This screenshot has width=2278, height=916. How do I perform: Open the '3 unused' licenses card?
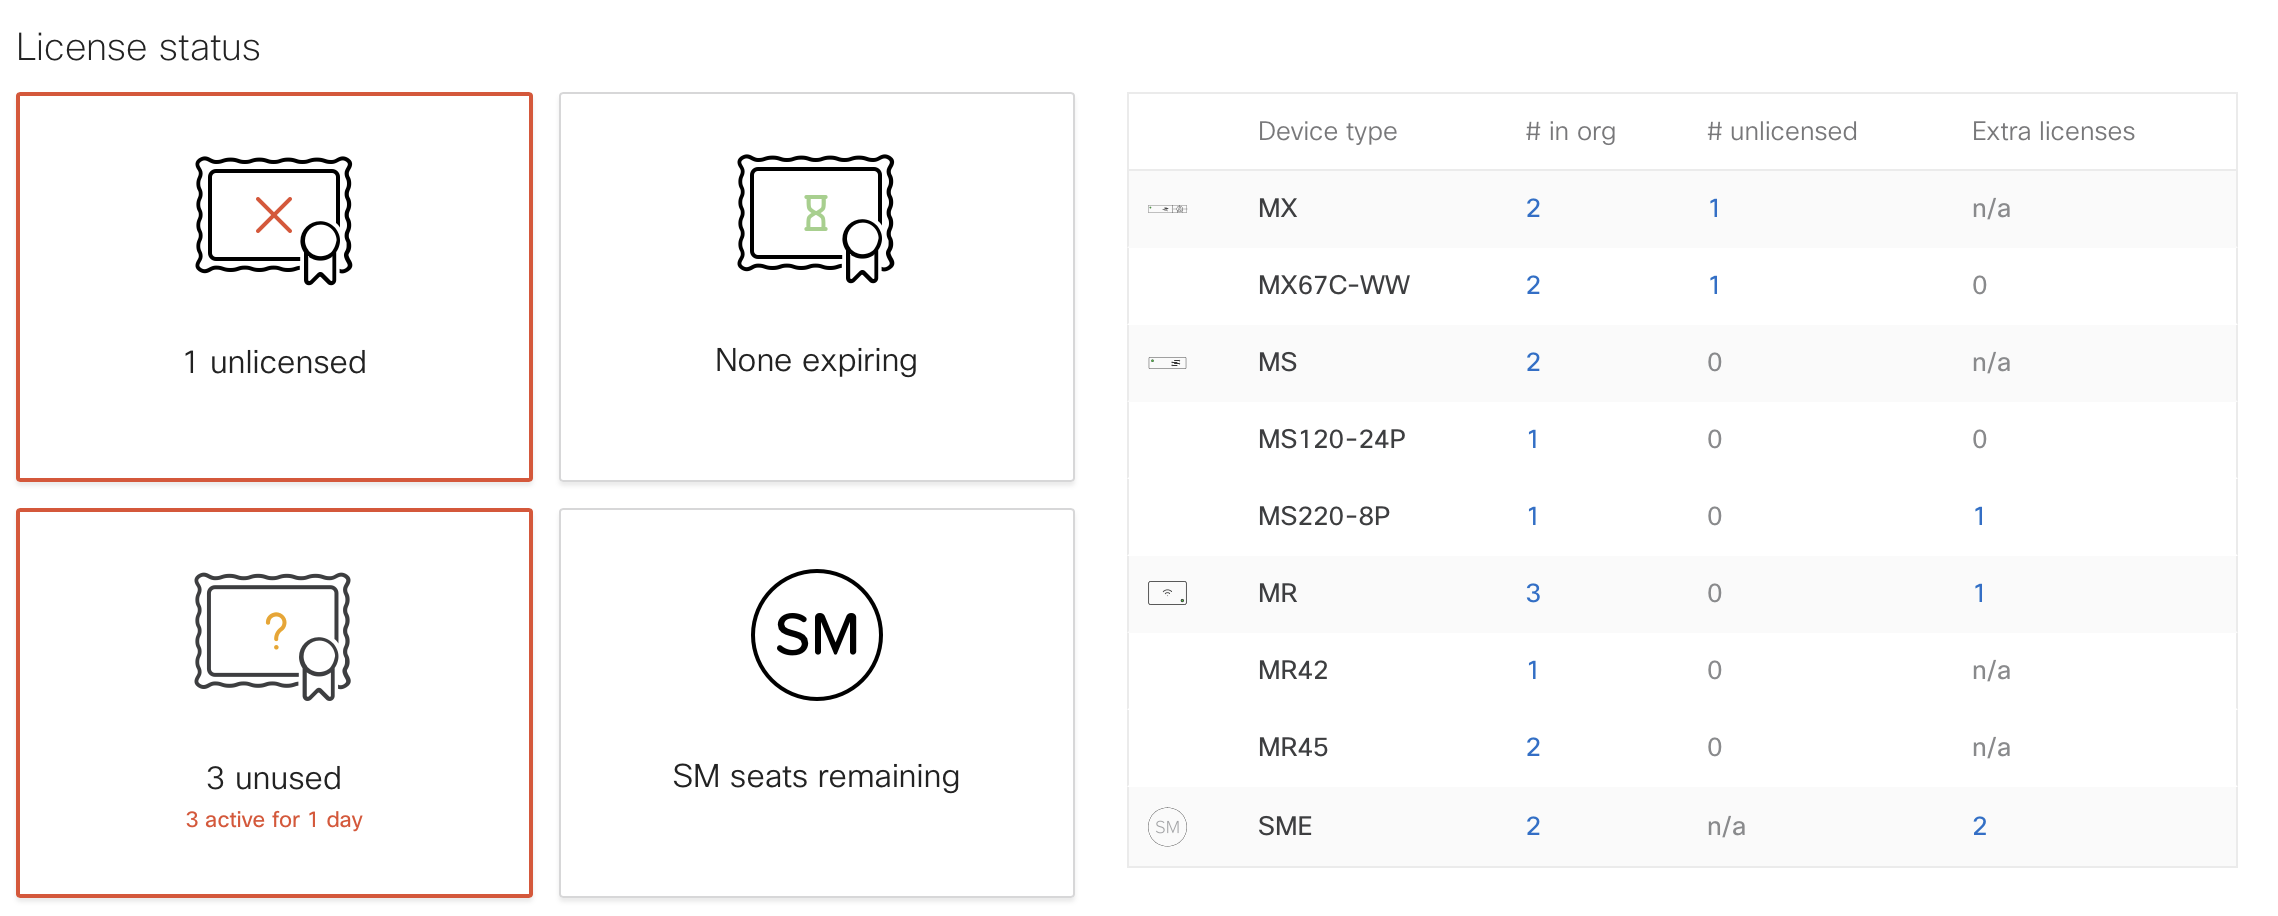click(x=273, y=700)
